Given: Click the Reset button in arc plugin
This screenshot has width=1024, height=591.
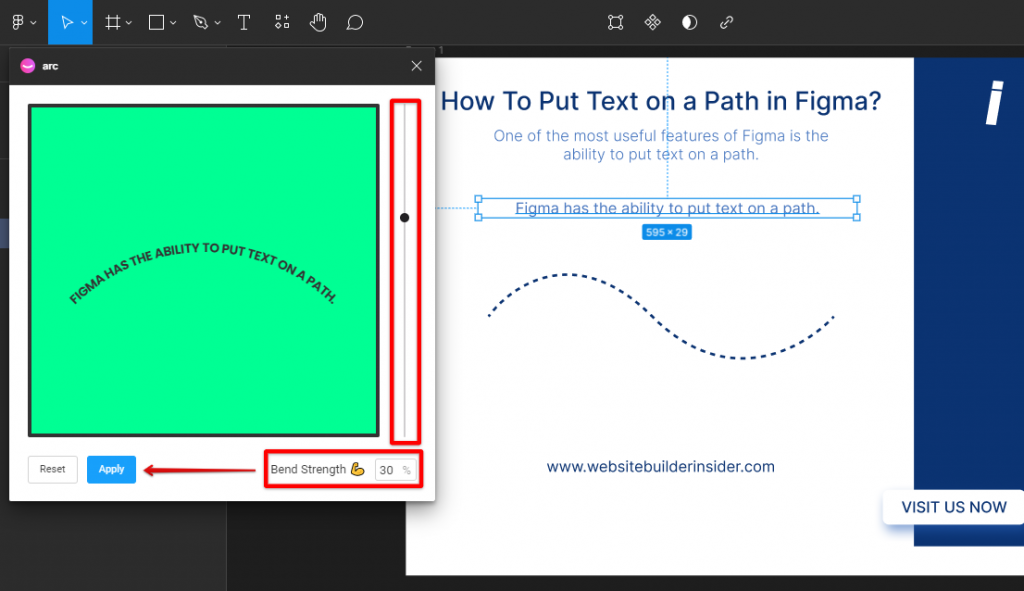Looking at the screenshot, I should click(53, 469).
